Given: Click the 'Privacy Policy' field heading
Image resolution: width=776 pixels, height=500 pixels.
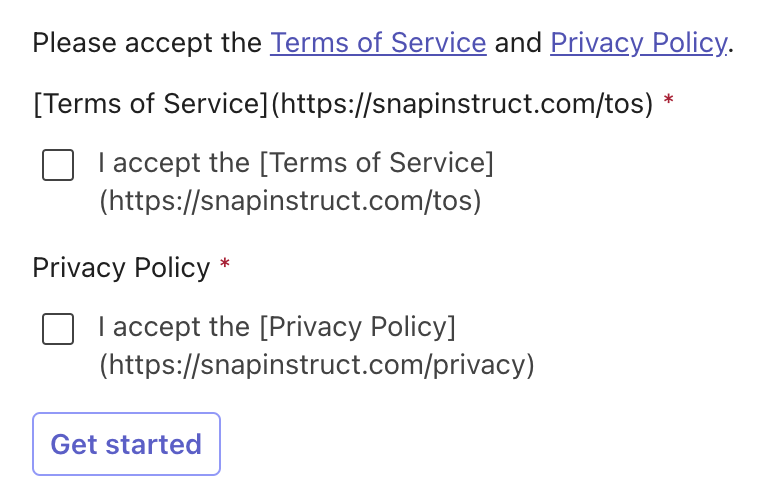Looking at the screenshot, I should (x=121, y=268).
